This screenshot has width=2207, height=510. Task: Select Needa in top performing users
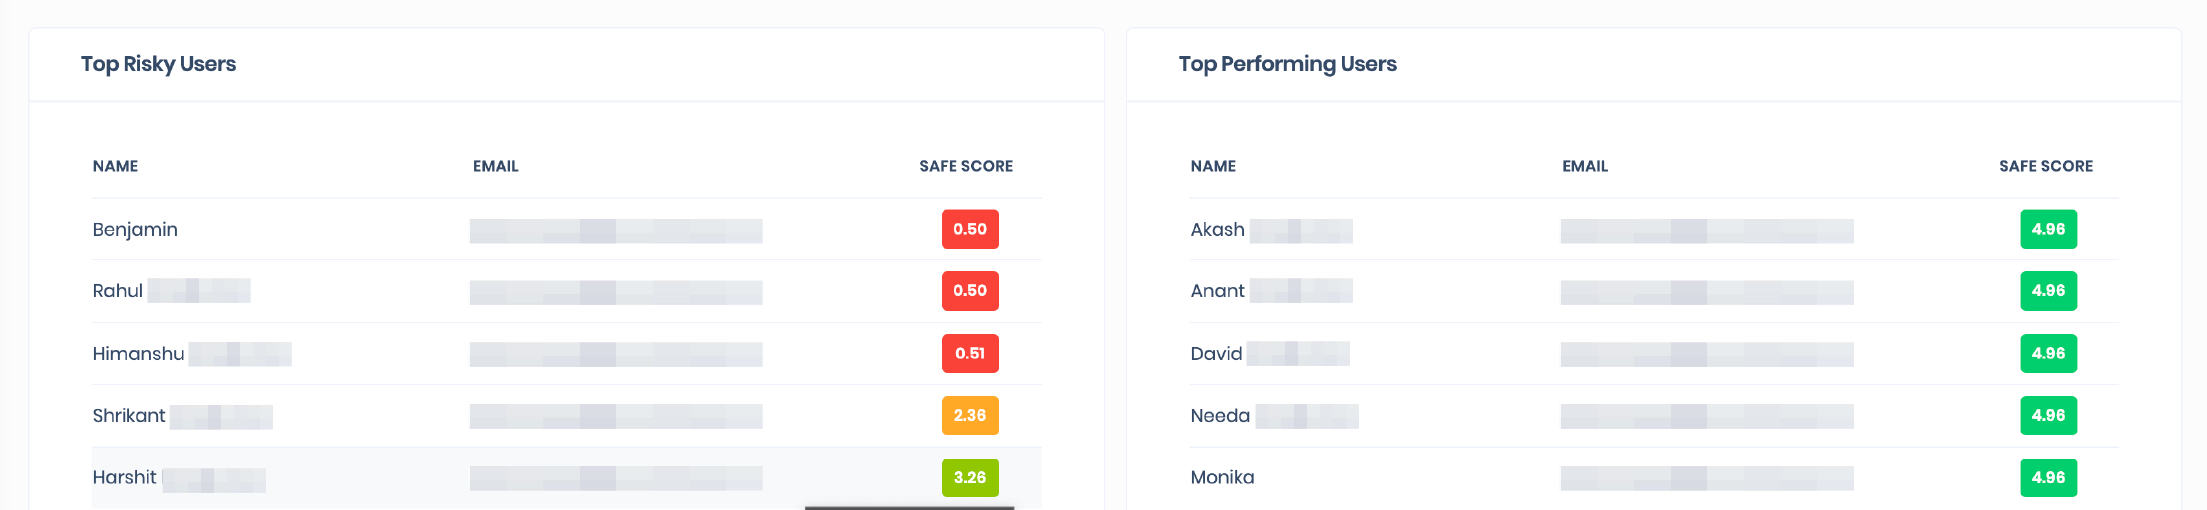coord(1220,416)
